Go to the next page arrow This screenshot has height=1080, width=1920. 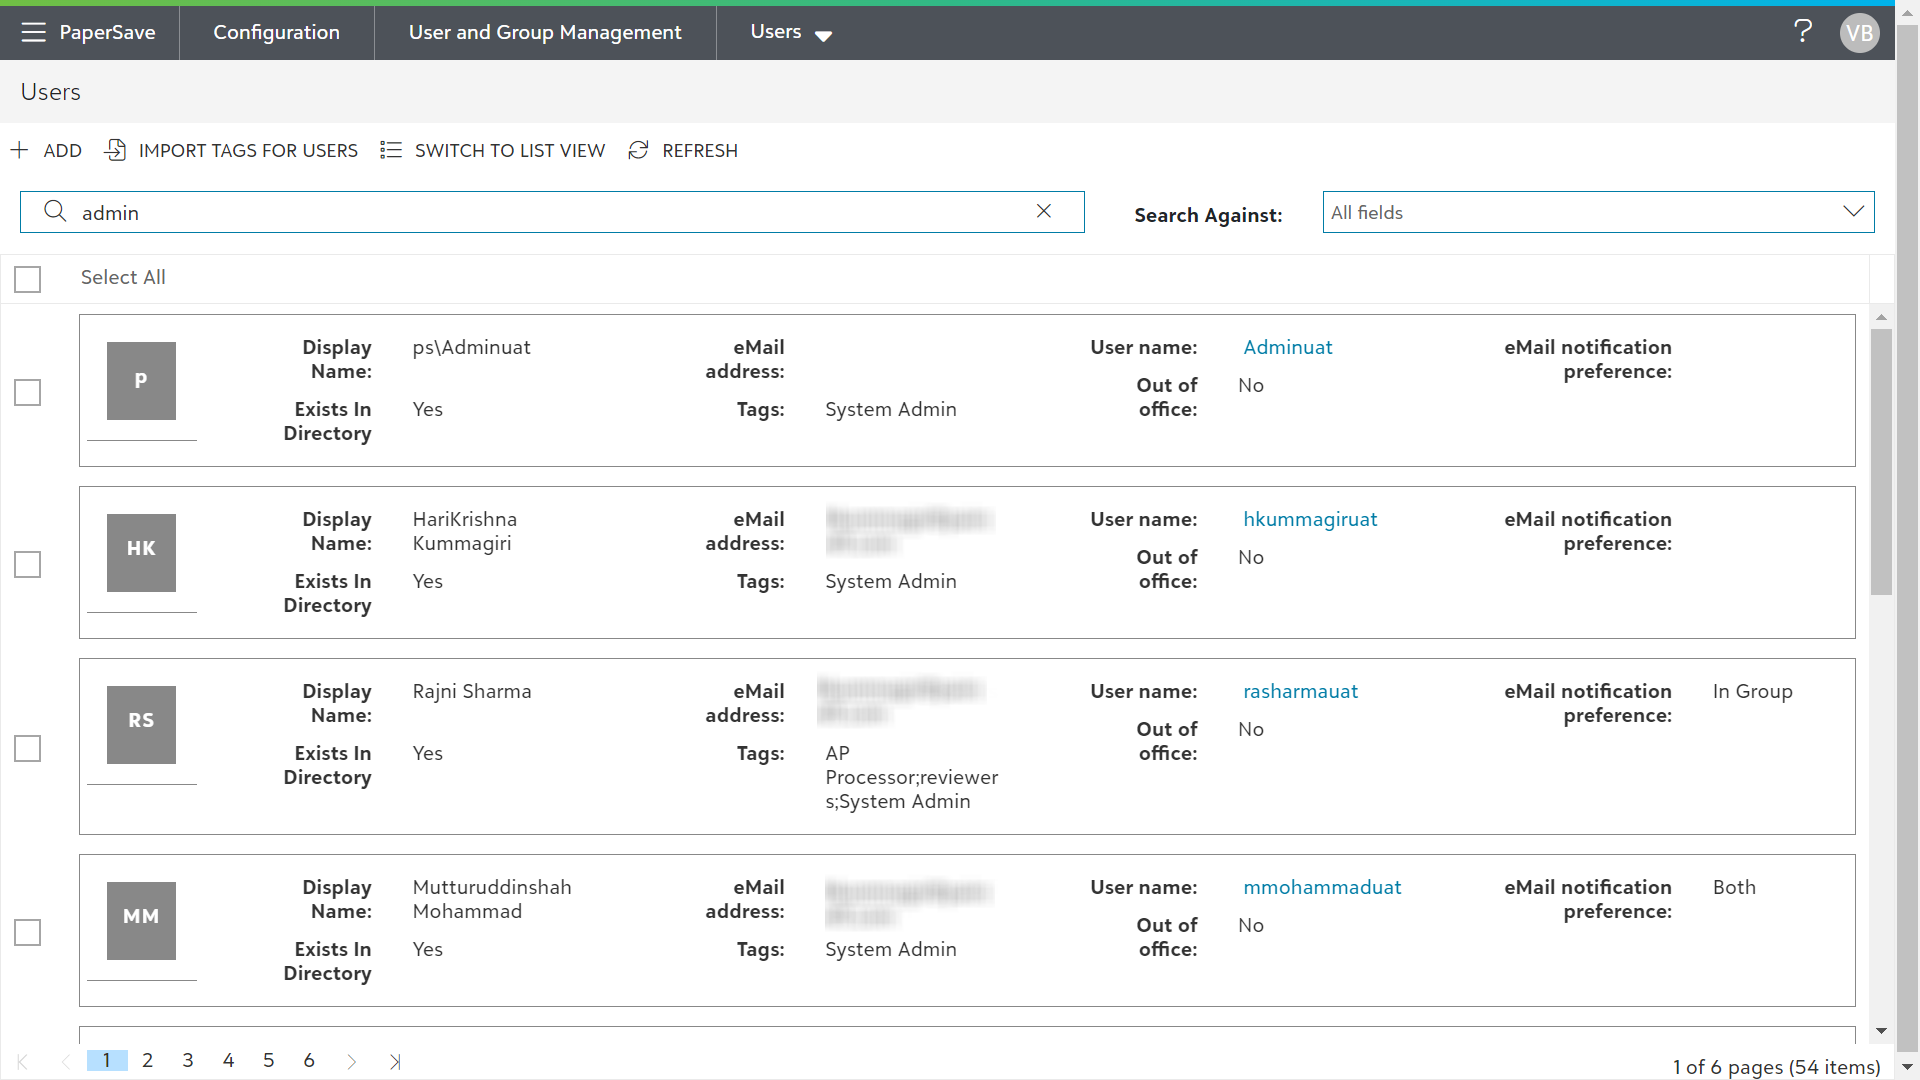(351, 1061)
